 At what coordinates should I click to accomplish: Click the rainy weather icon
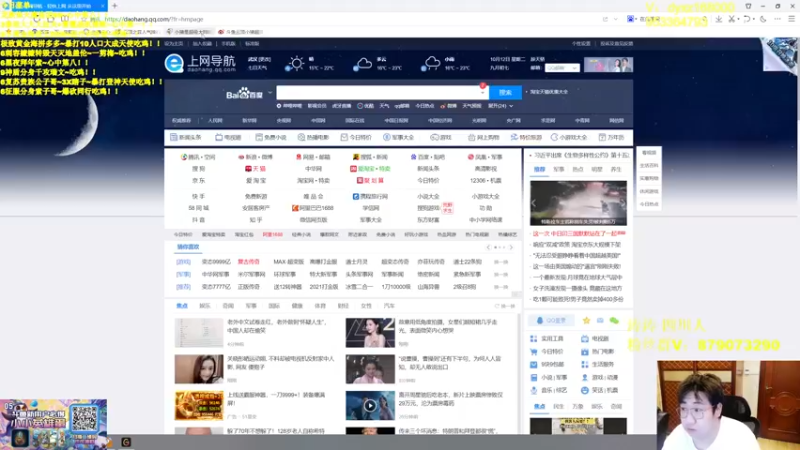click(x=431, y=64)
